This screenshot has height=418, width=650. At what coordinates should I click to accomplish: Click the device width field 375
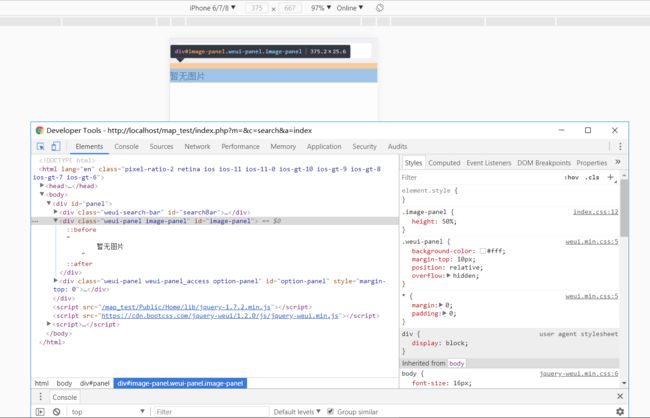tap(257, 8)
